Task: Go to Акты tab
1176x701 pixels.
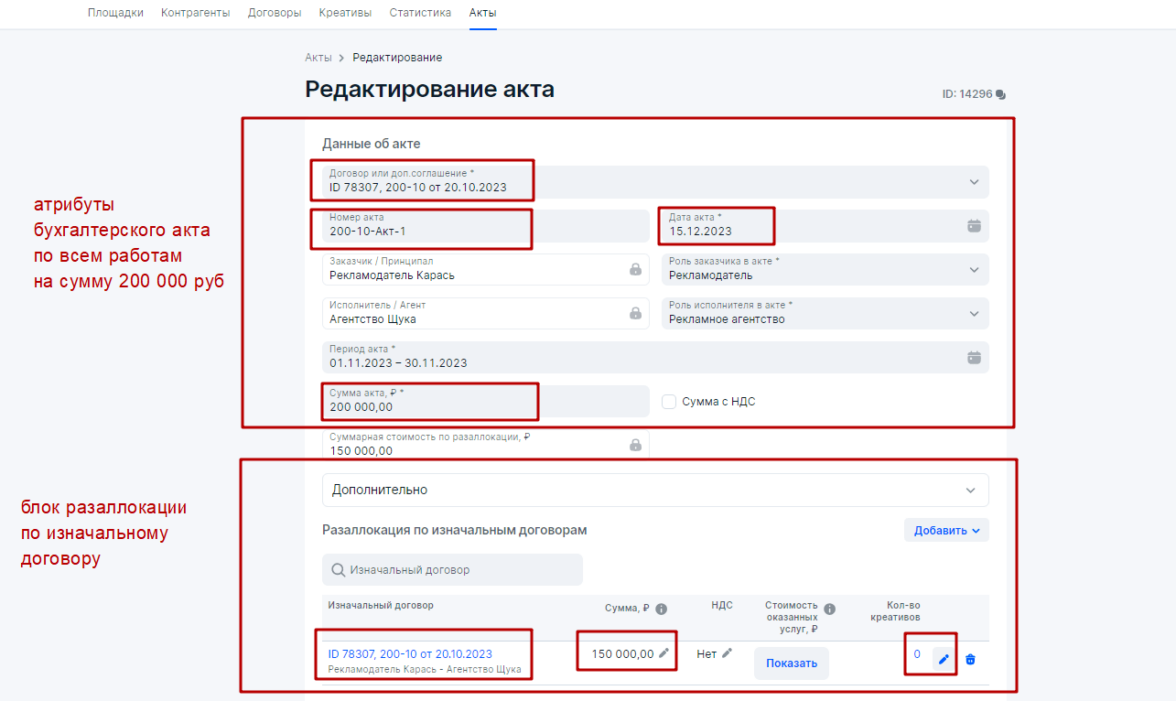Action: [482, 13]
